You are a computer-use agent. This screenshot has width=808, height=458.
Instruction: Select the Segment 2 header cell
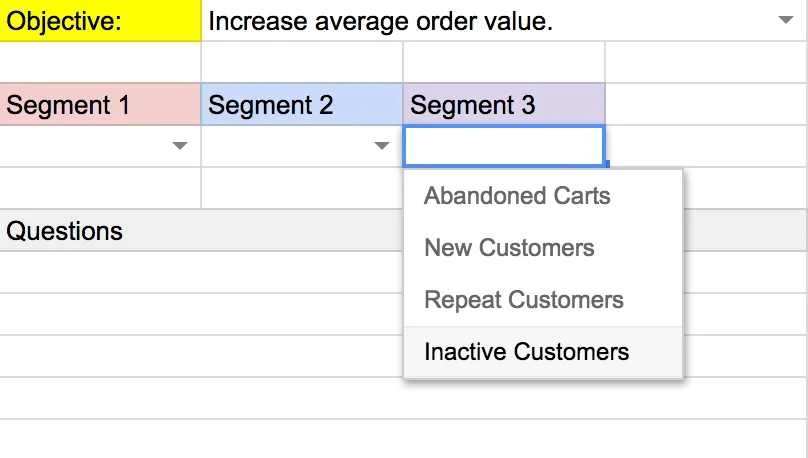302,104
